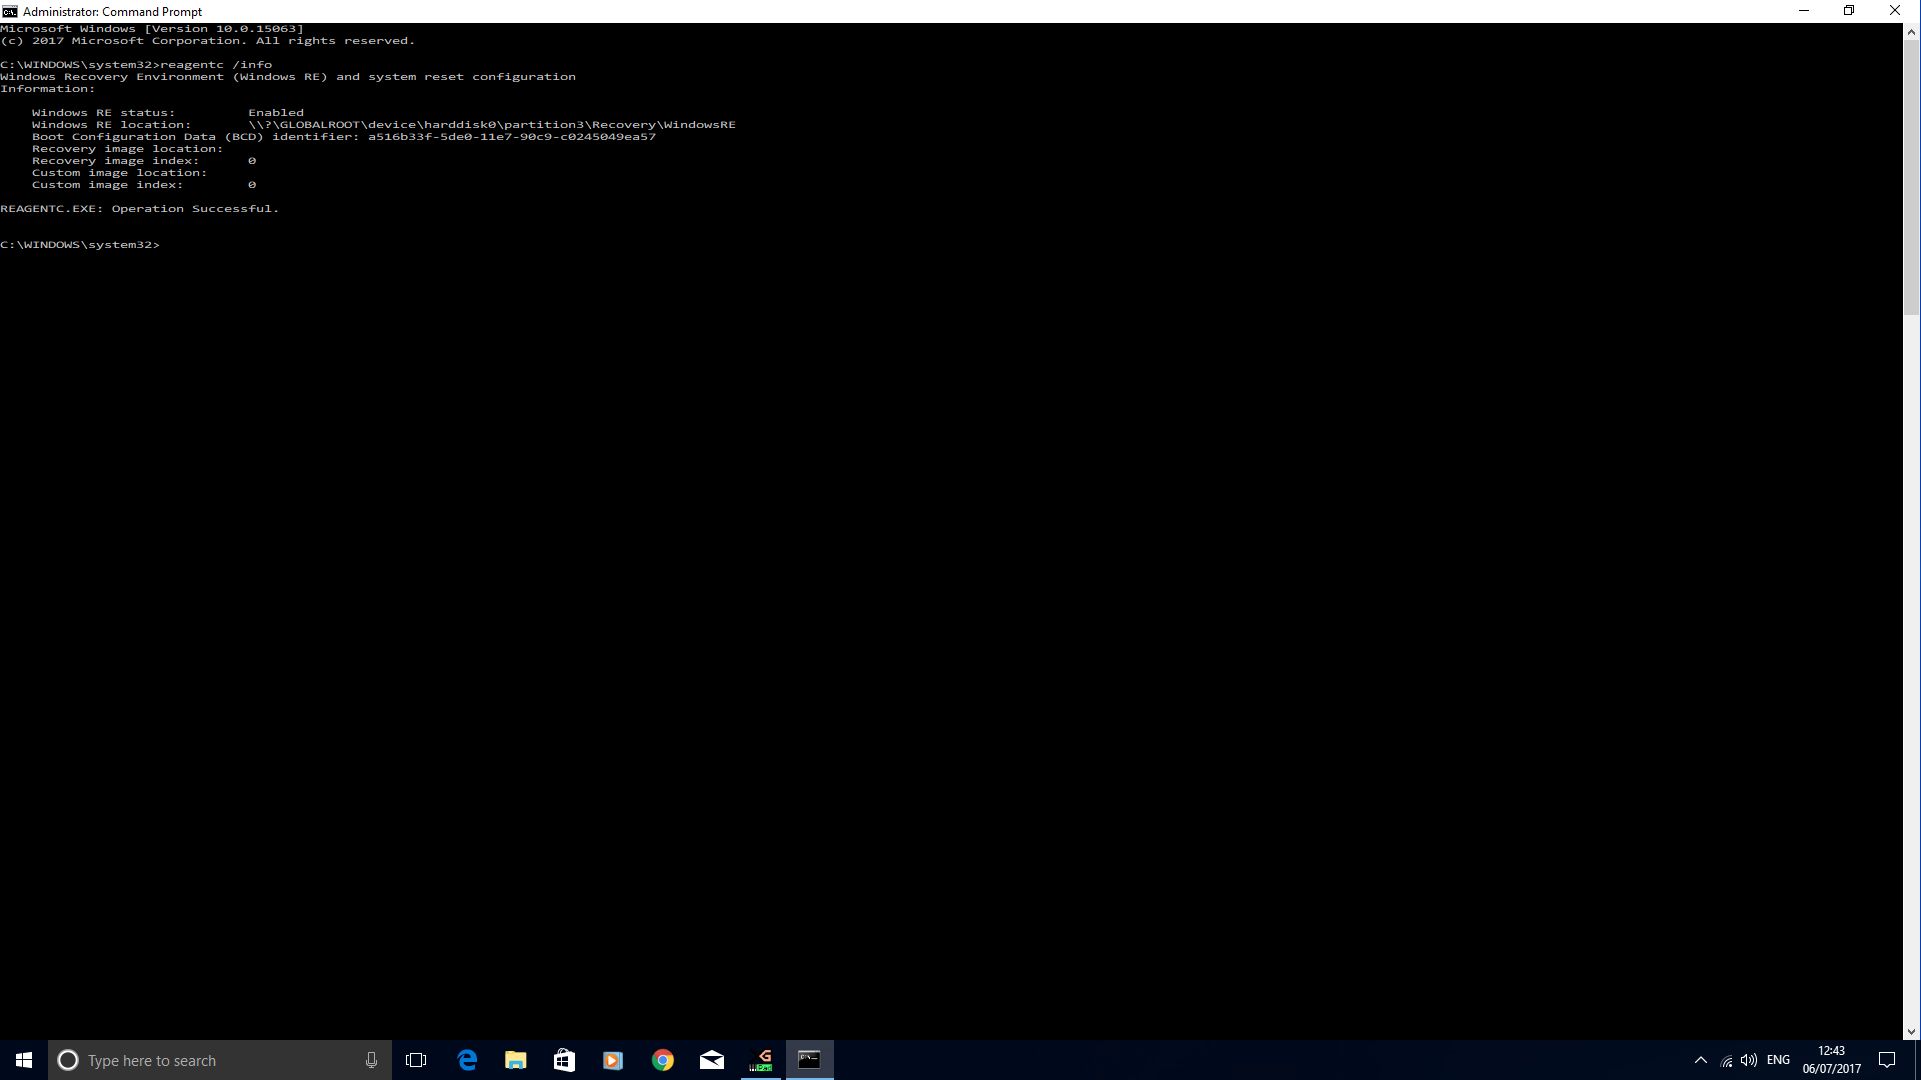Image resolution: width=1921 pixels, height=1080 pixels.
Task: Open the Command Prompt system menu icon
Action: pyautogui.click(x=9, y=11)
